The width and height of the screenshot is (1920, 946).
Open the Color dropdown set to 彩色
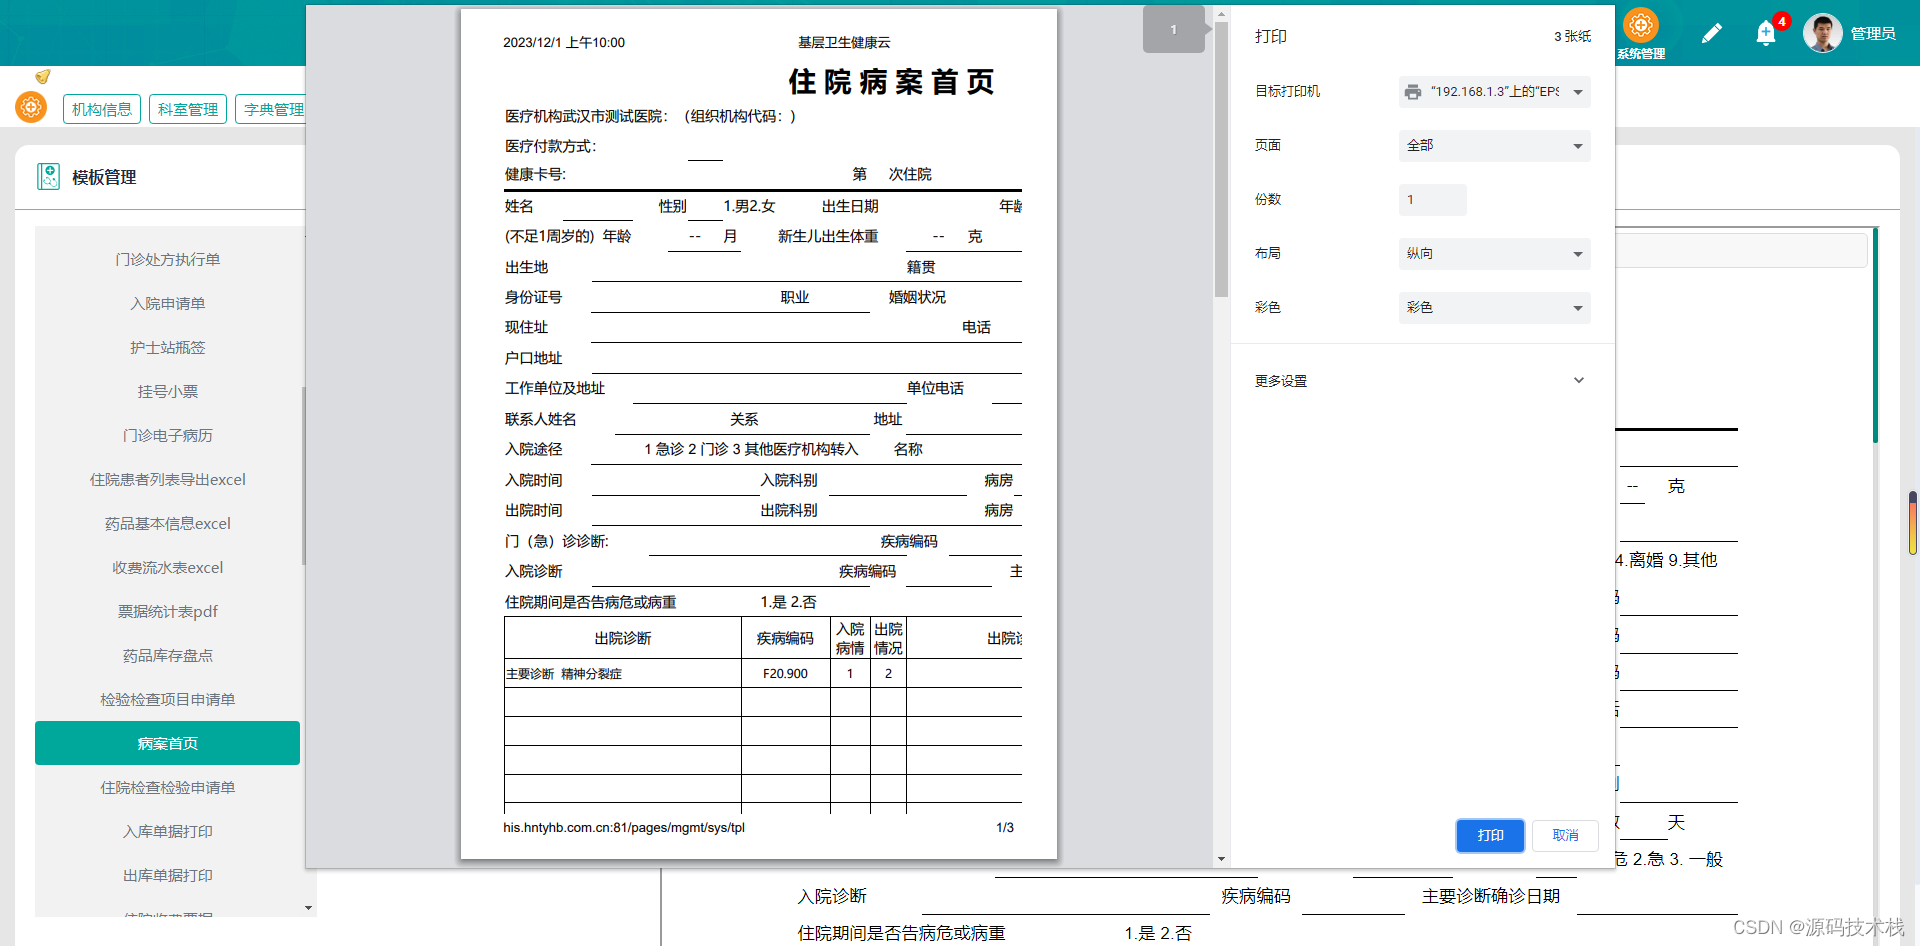1494,308
